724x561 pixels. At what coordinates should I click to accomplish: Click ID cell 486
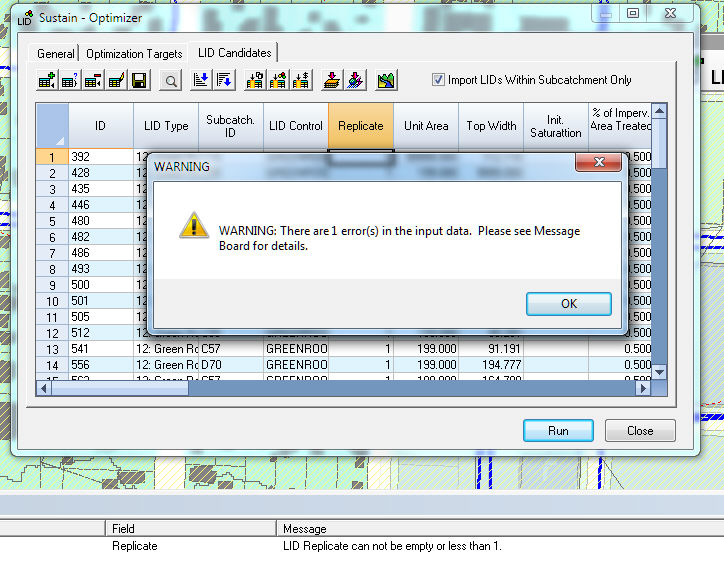point(101,253)
